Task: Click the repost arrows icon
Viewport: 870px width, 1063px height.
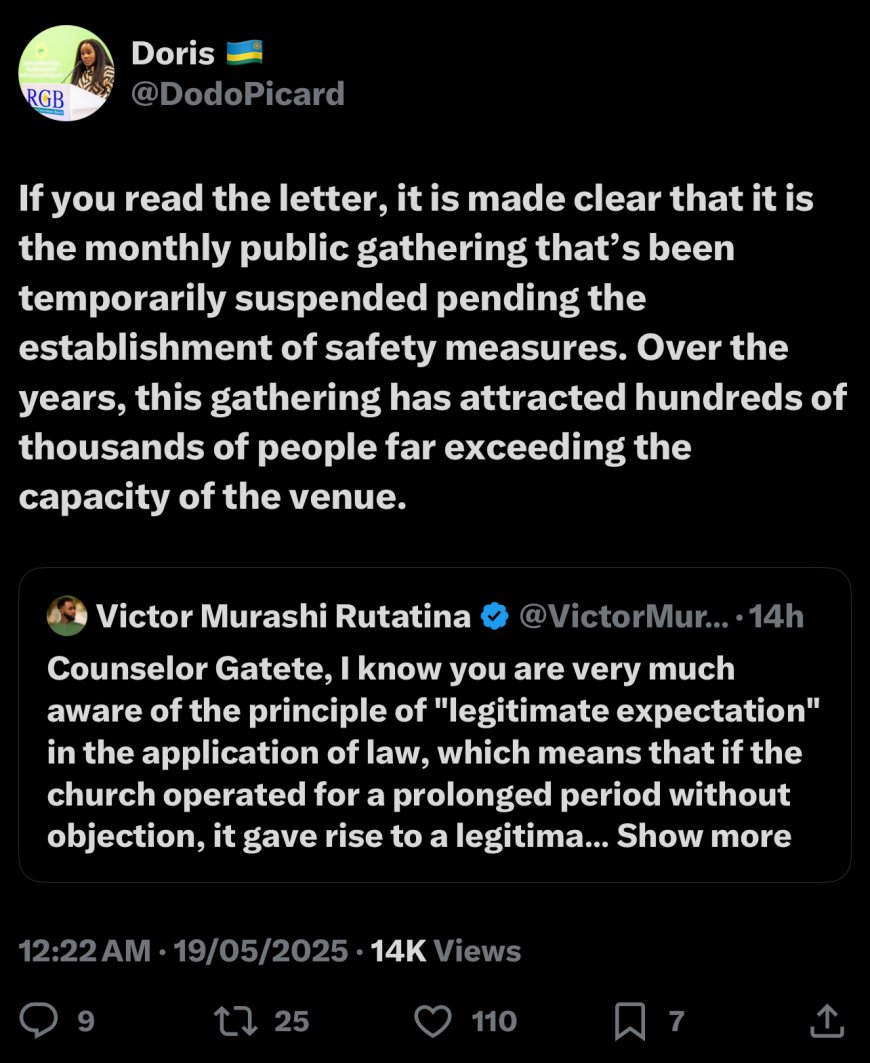Action: coord(234,1020)
